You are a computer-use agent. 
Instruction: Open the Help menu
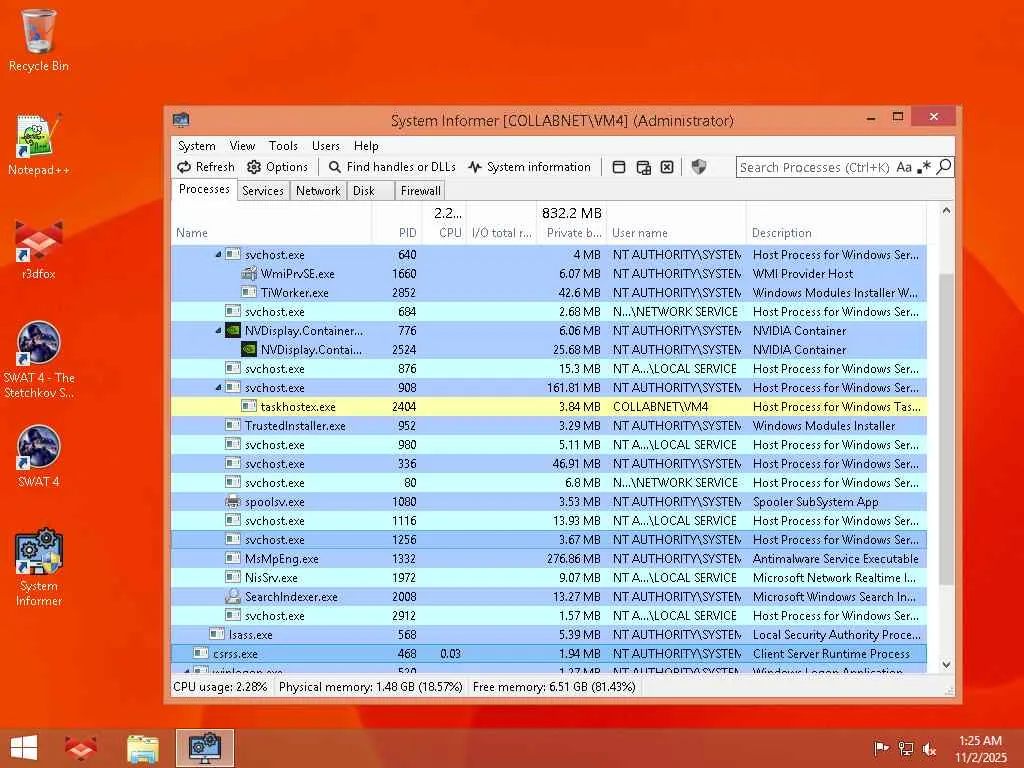point(366,146)
